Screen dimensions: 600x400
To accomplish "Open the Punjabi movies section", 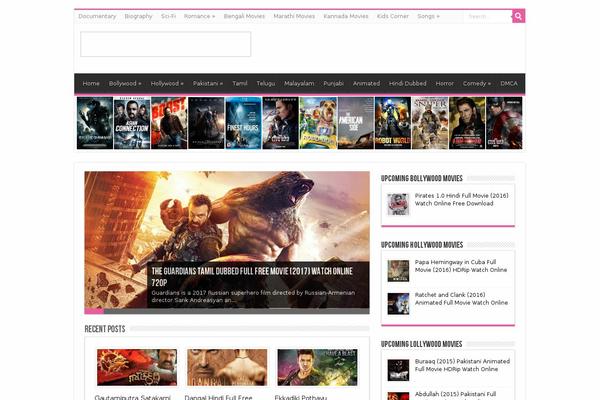I will [333, 83].
